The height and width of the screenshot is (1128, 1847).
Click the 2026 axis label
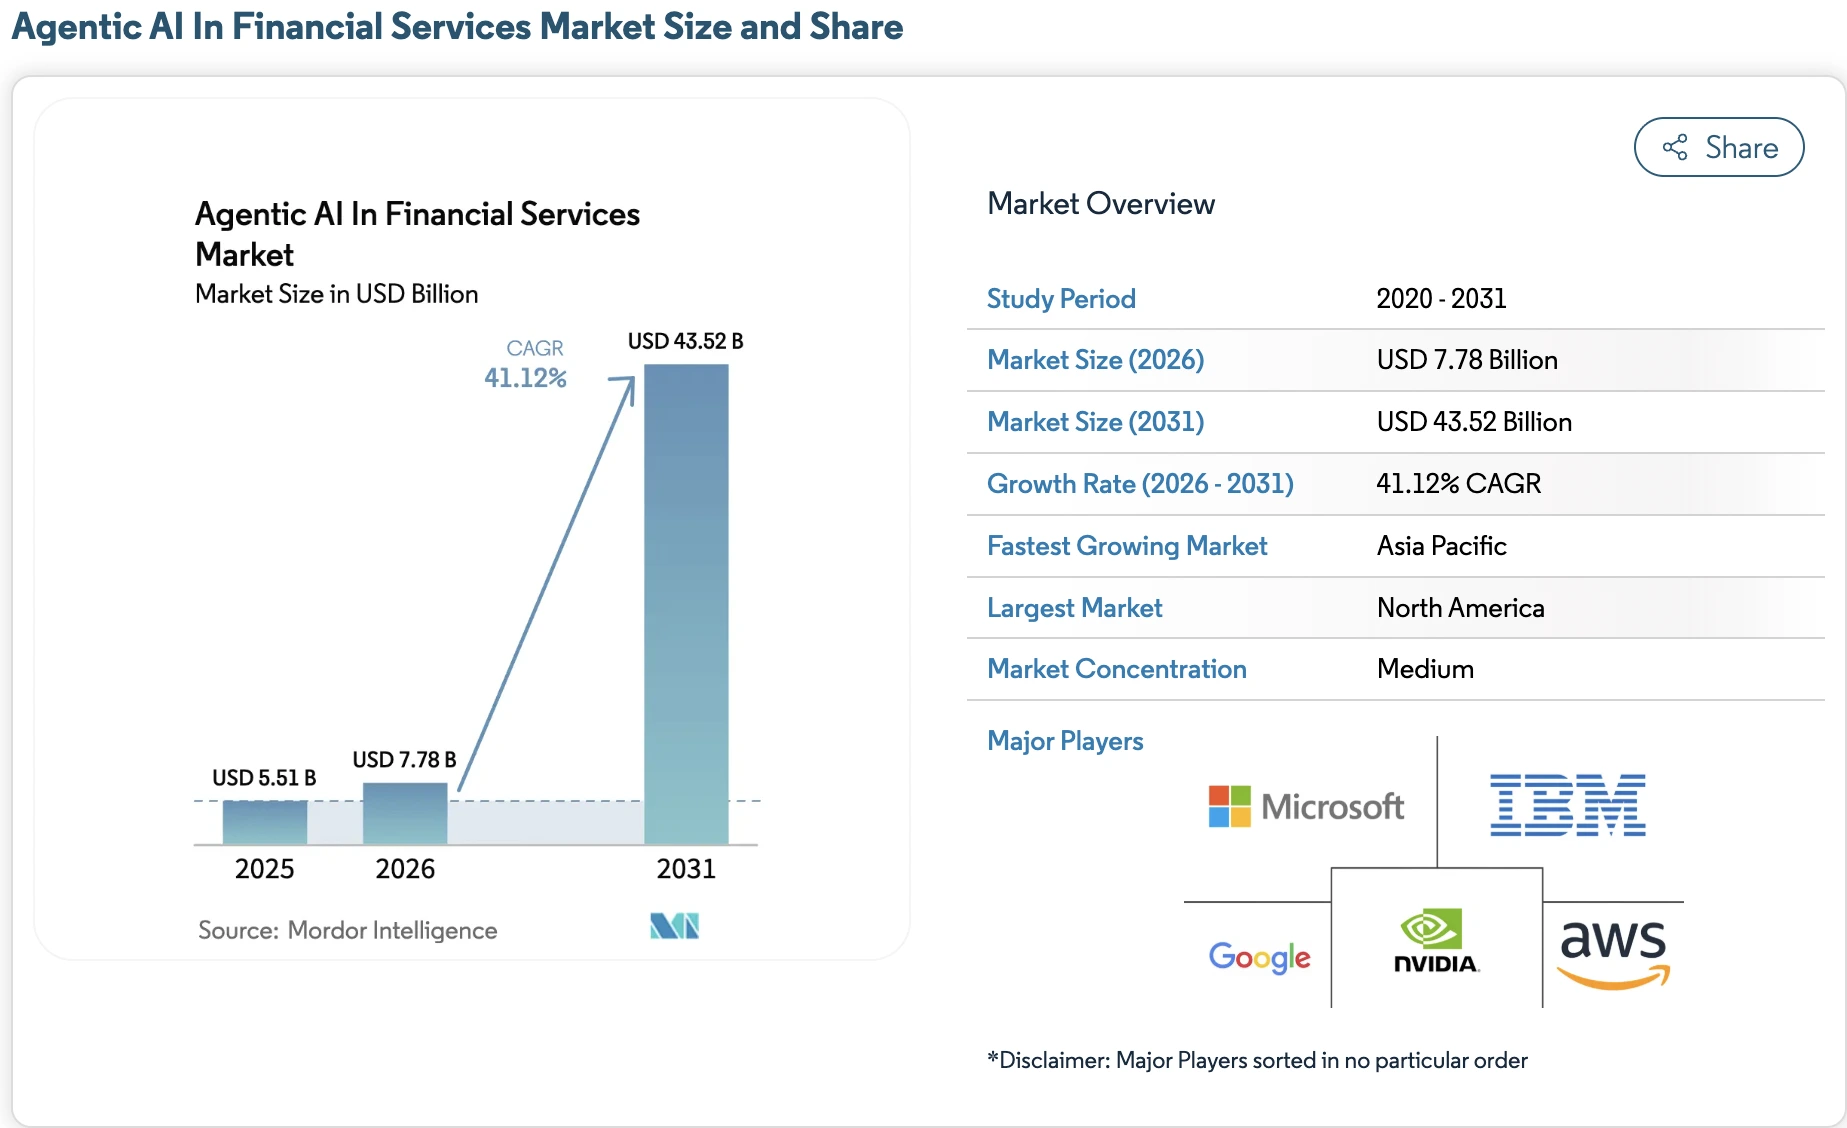(405, 869)
